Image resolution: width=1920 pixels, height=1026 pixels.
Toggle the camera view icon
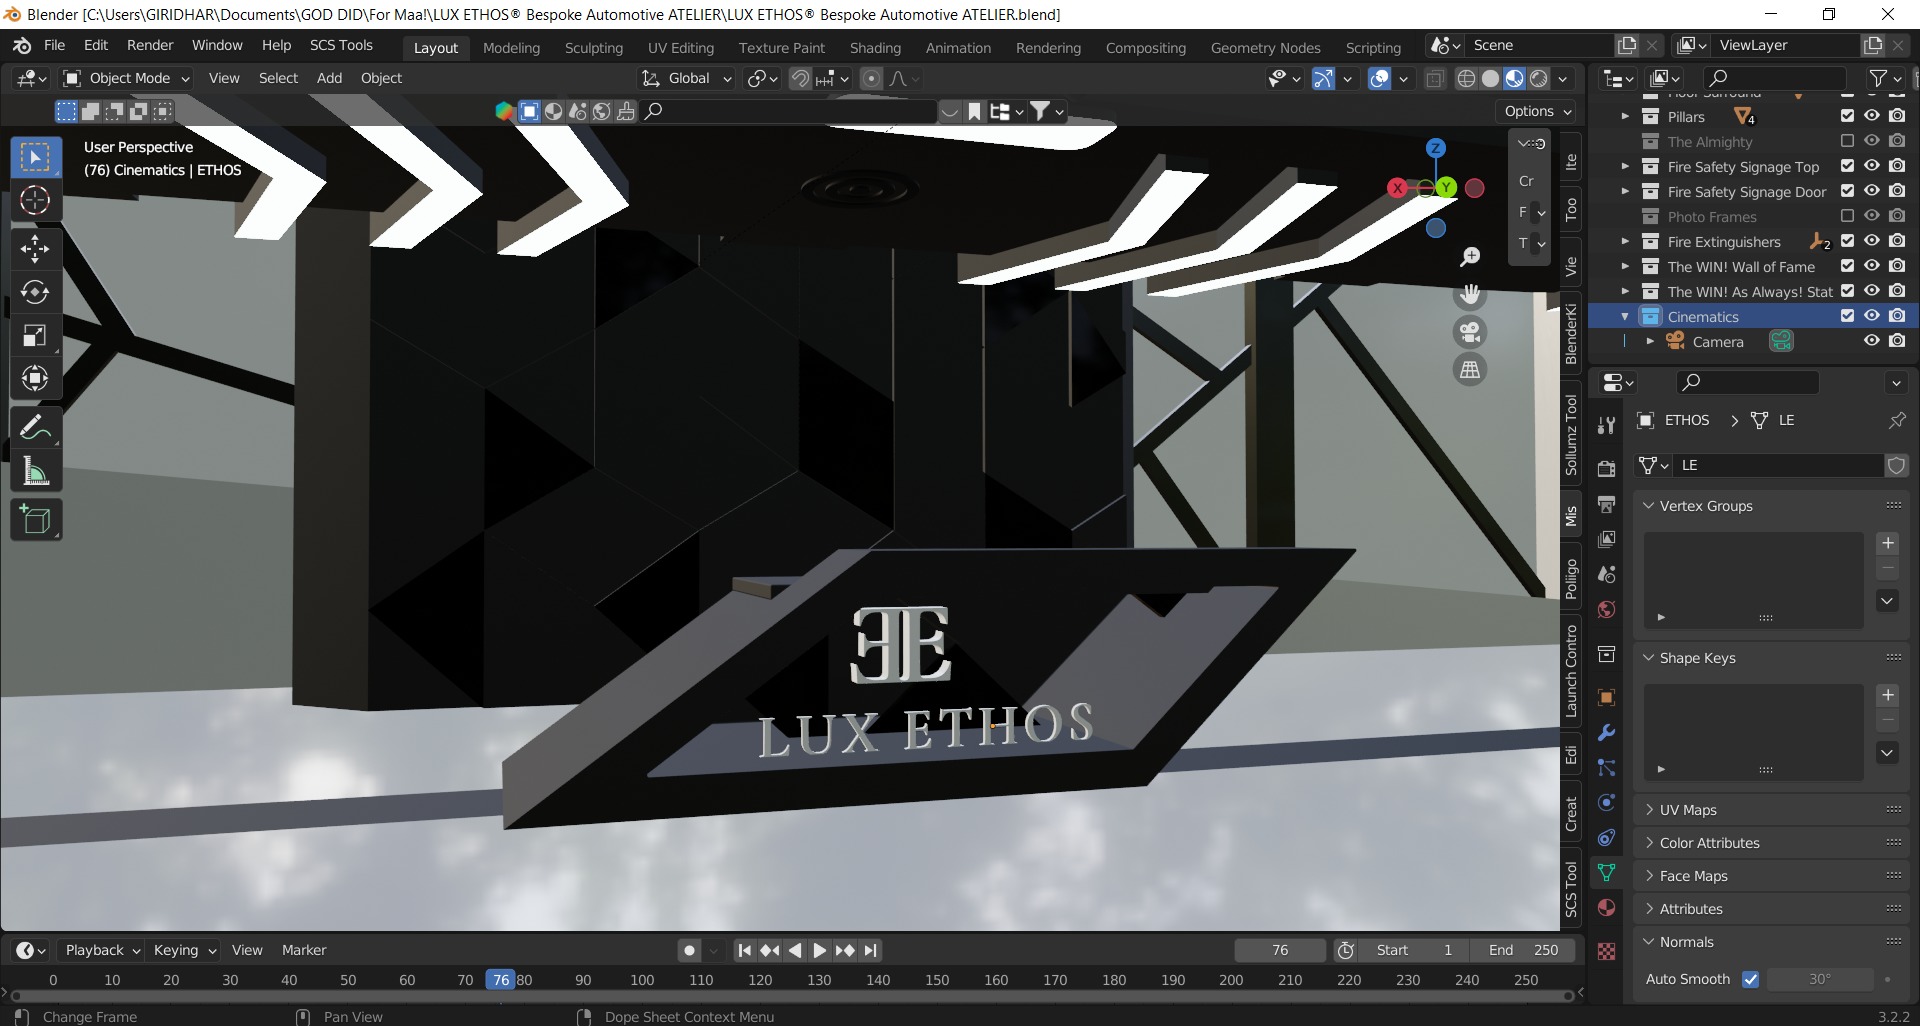(x=1470, y=332)
